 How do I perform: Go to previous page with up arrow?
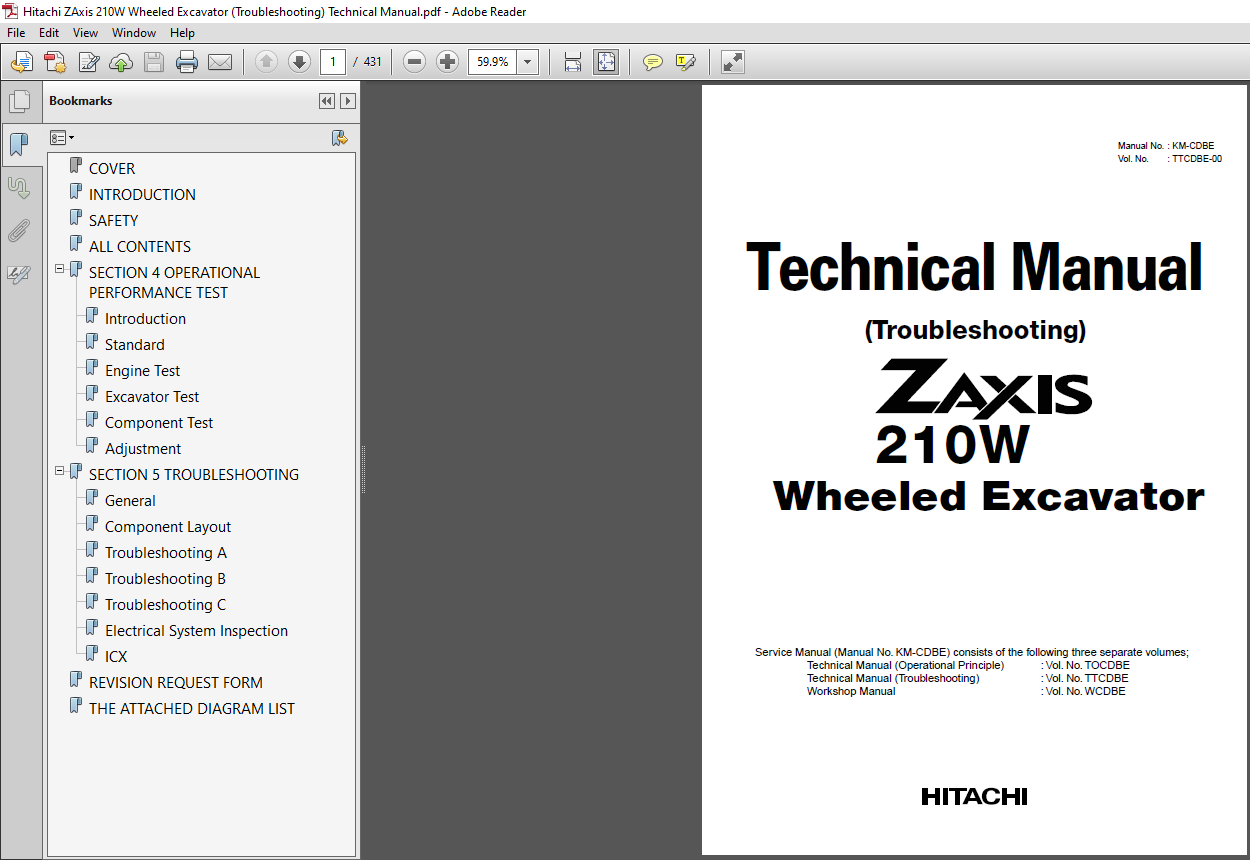click(x=266, y=62)
